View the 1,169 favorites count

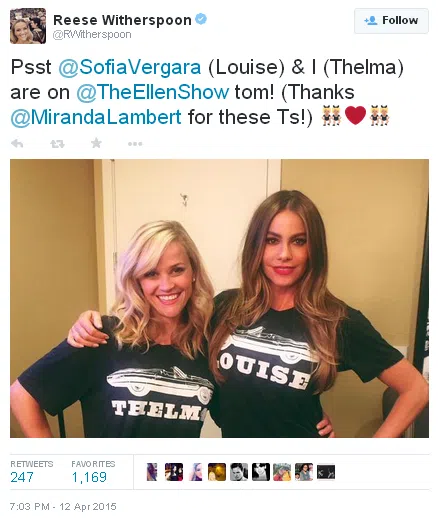89,477
